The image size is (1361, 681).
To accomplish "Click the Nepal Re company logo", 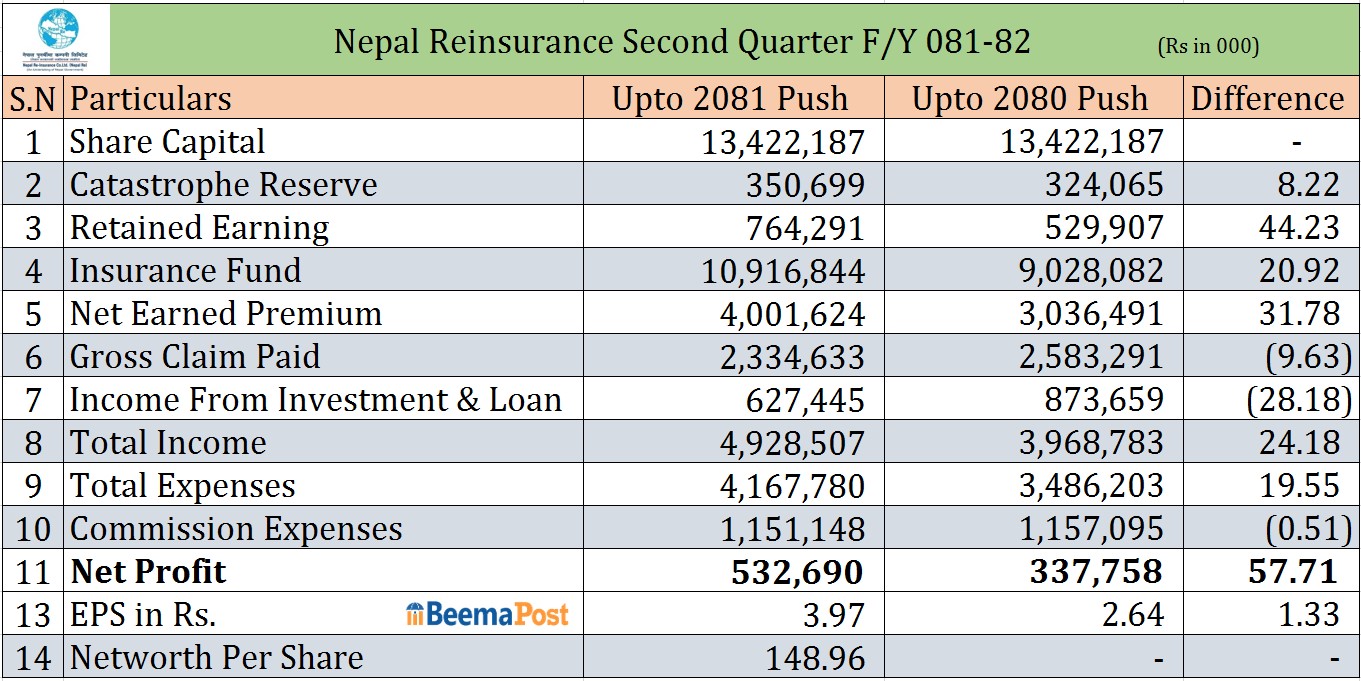I will coord(60,38).
